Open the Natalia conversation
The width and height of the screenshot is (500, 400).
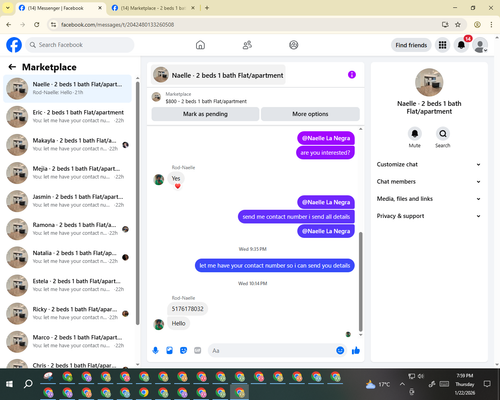pos(68,257)
